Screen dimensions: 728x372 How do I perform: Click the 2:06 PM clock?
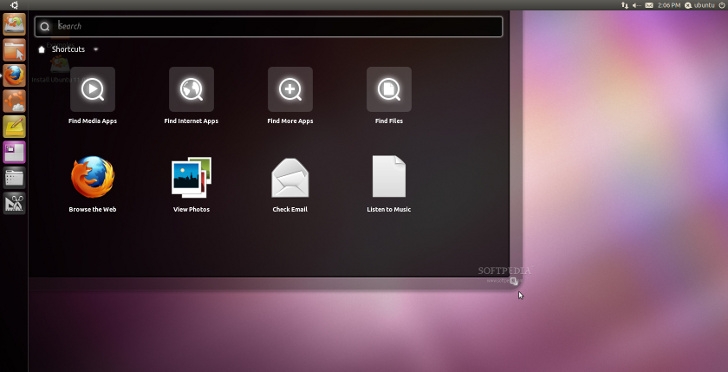pyautogui.click(x=669, y=5)
